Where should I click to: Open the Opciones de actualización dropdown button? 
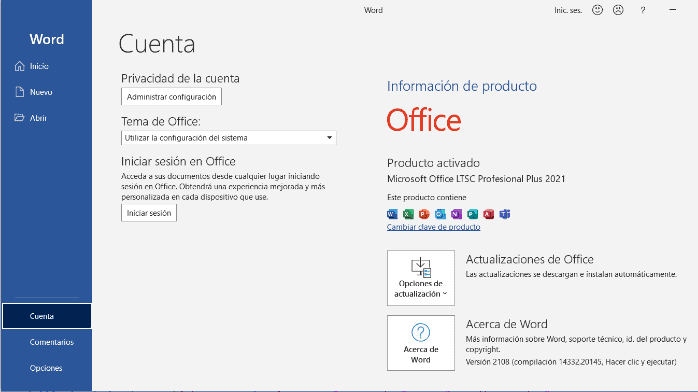pyautogui.click(x=421, y=278)
